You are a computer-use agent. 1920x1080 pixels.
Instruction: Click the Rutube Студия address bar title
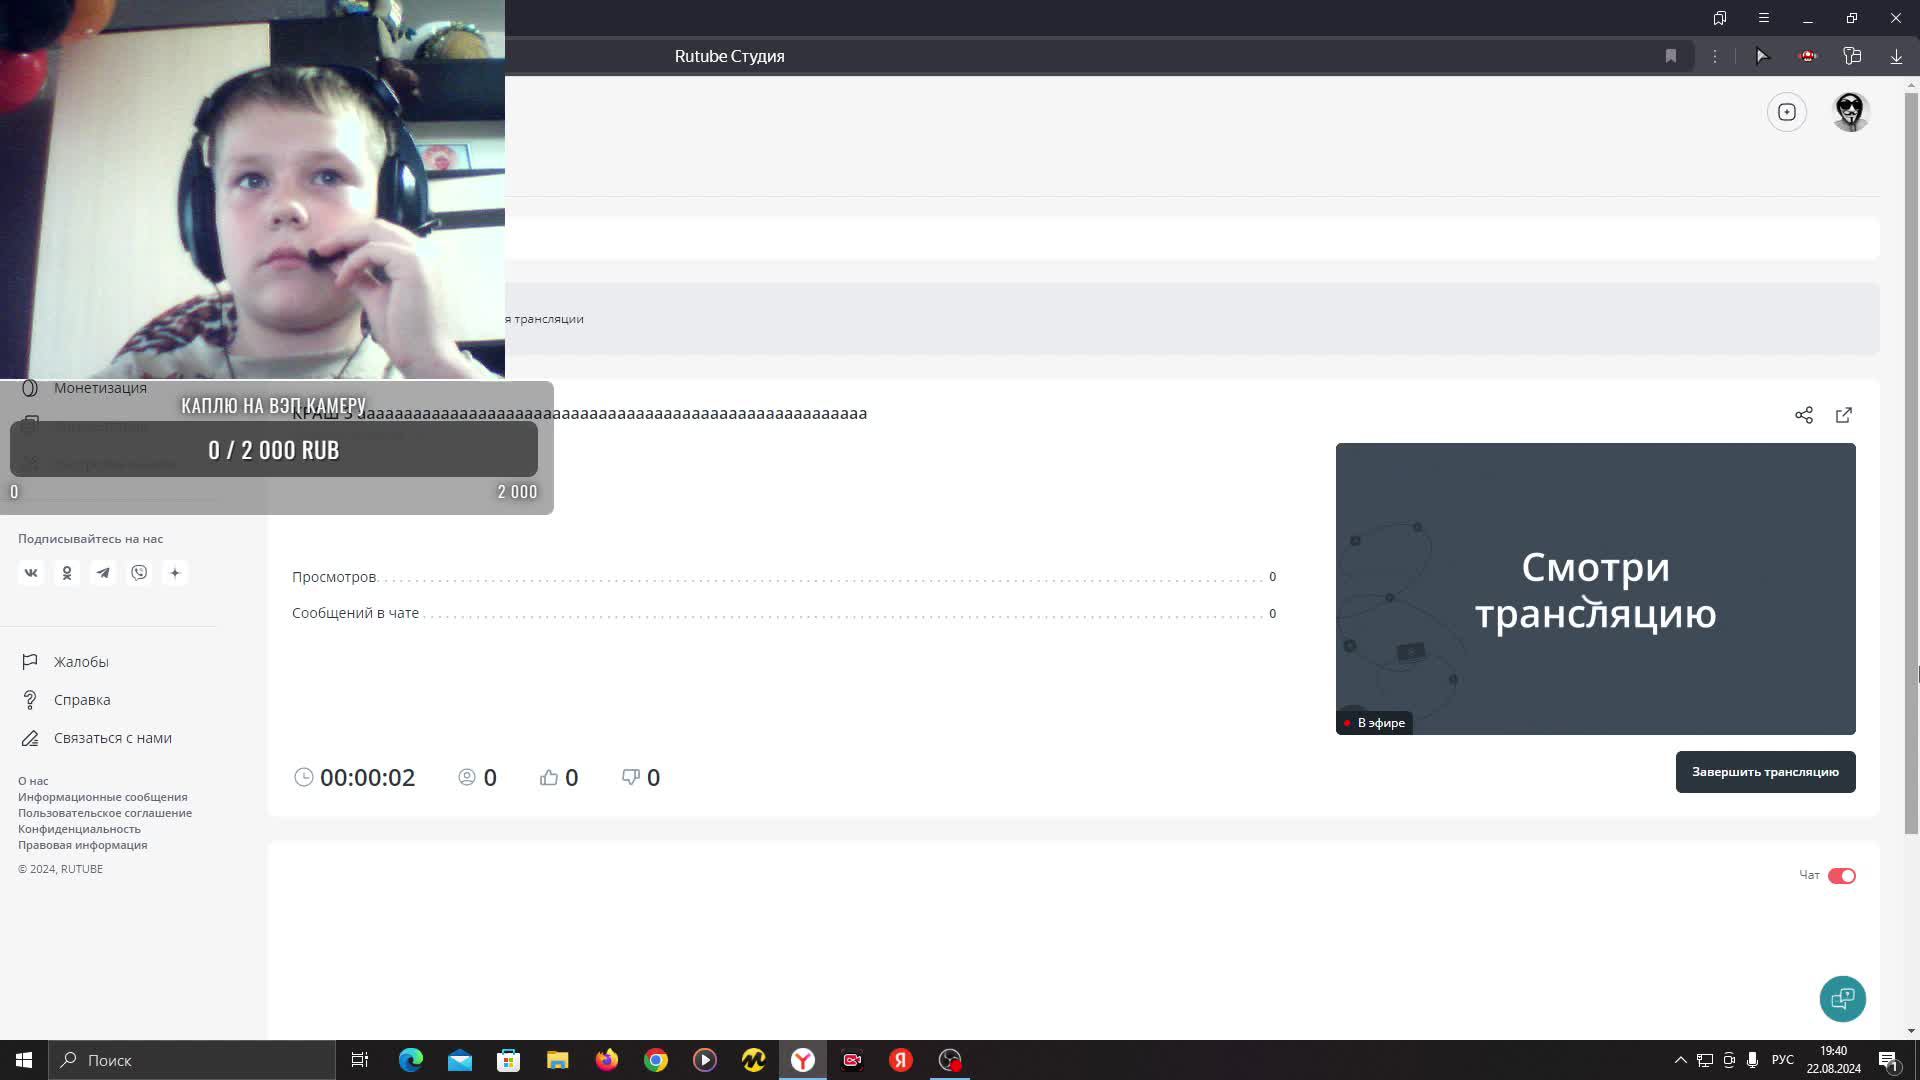pos(729,56)
